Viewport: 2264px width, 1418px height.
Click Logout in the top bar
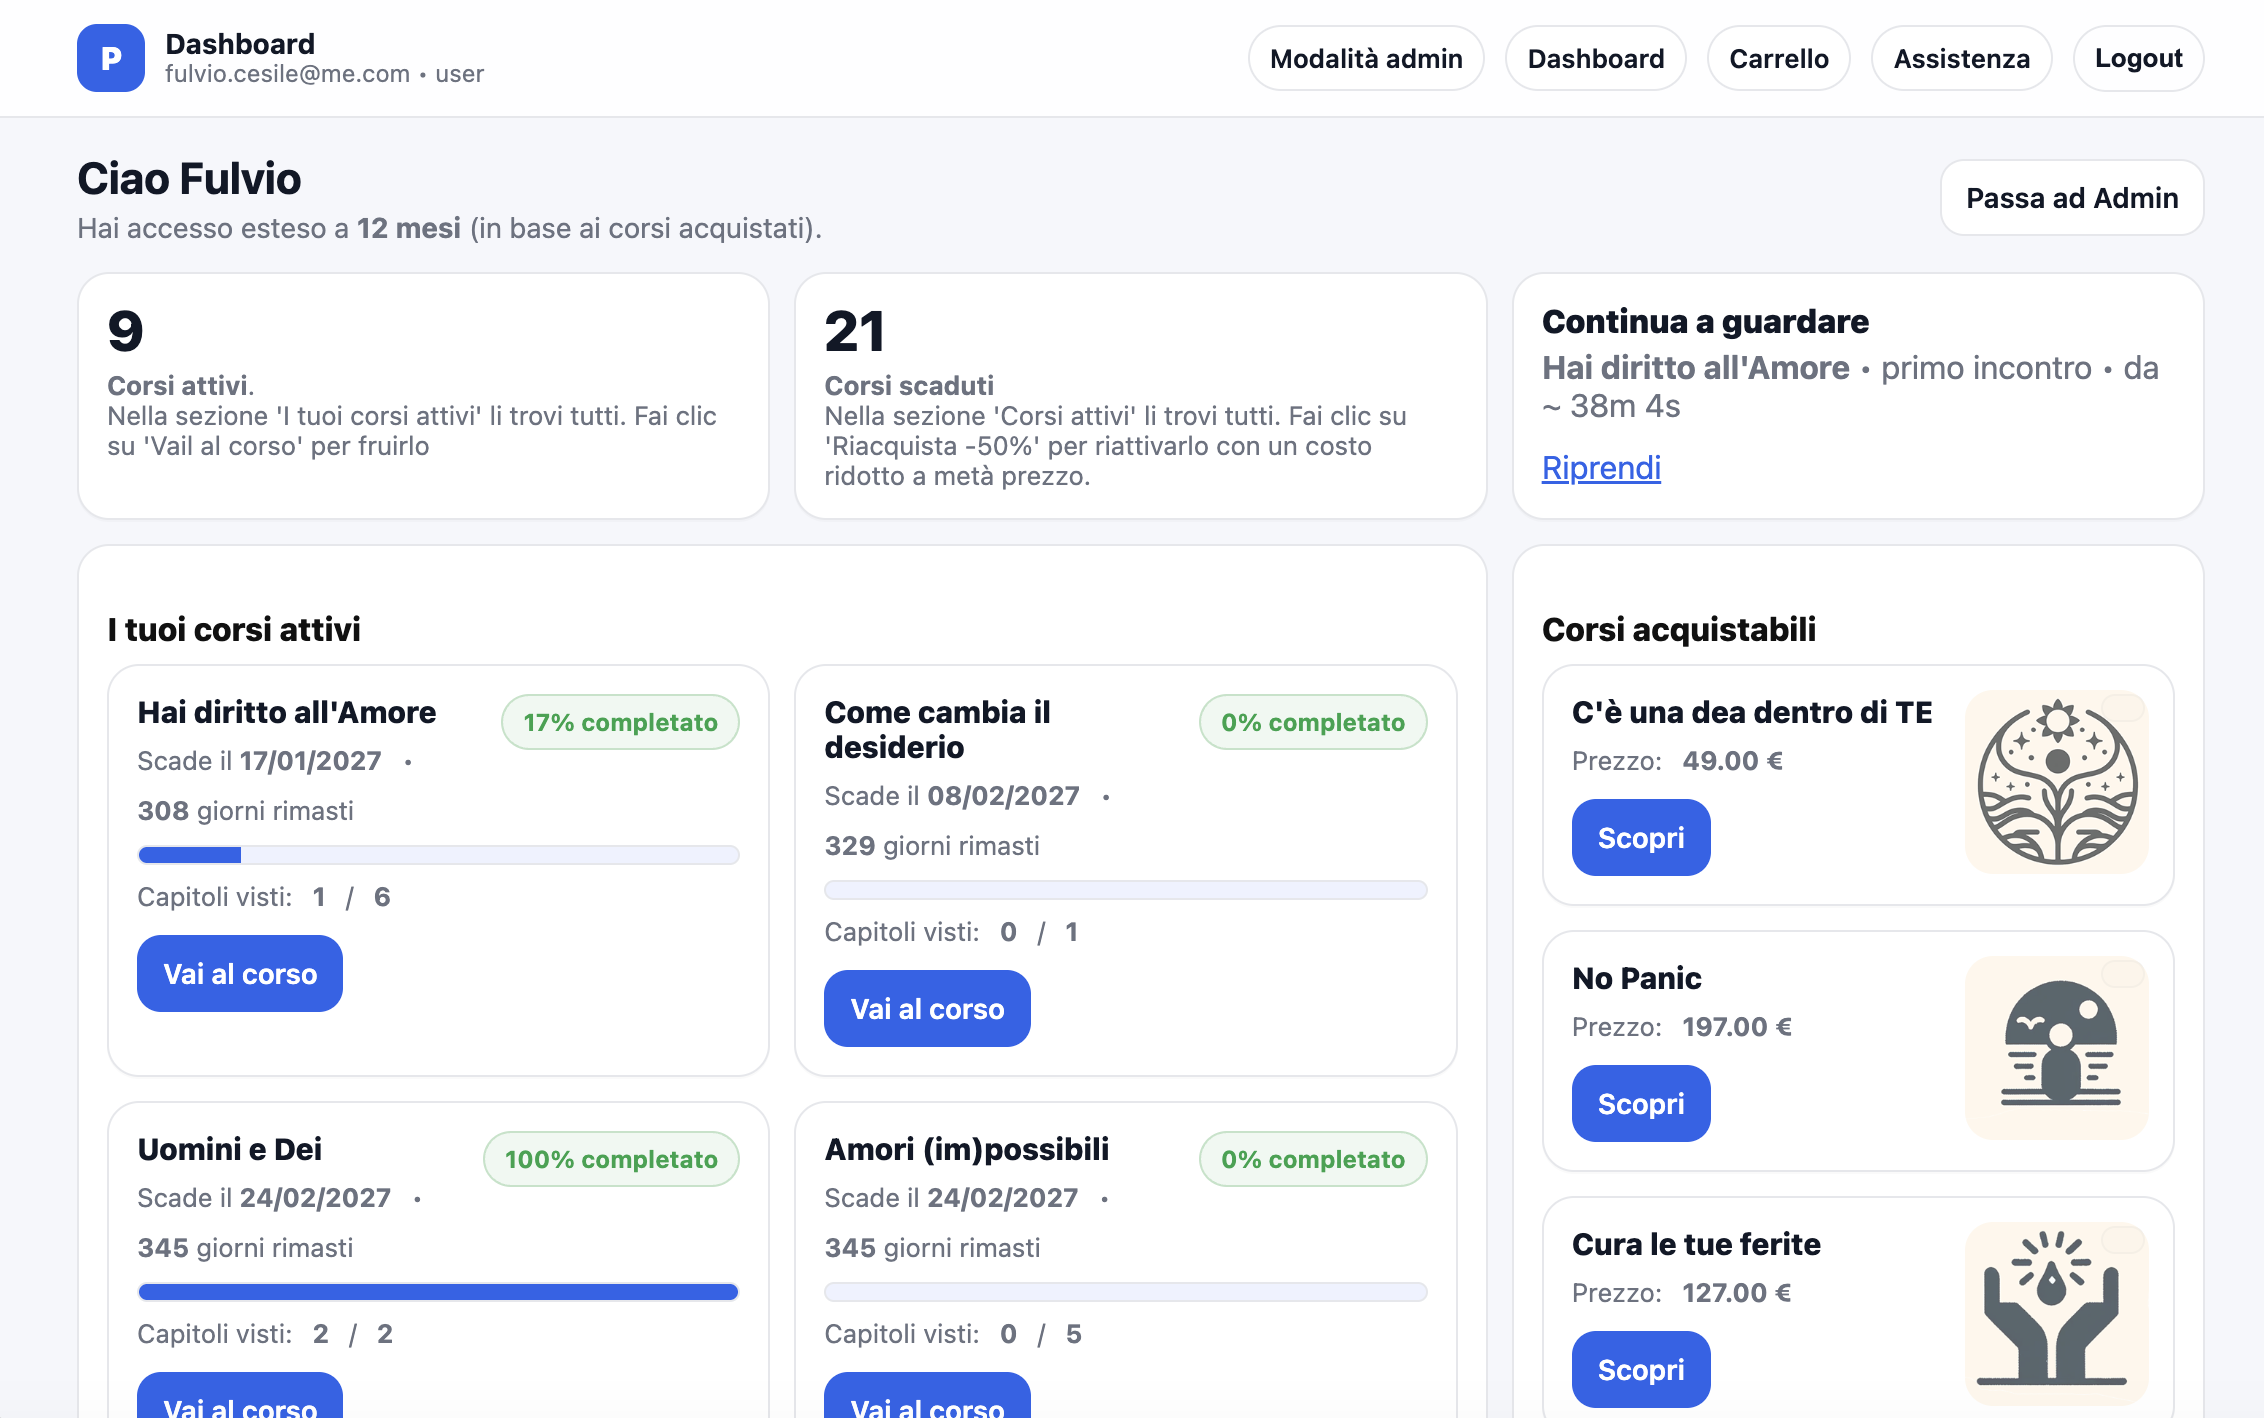coord(2138,57)
